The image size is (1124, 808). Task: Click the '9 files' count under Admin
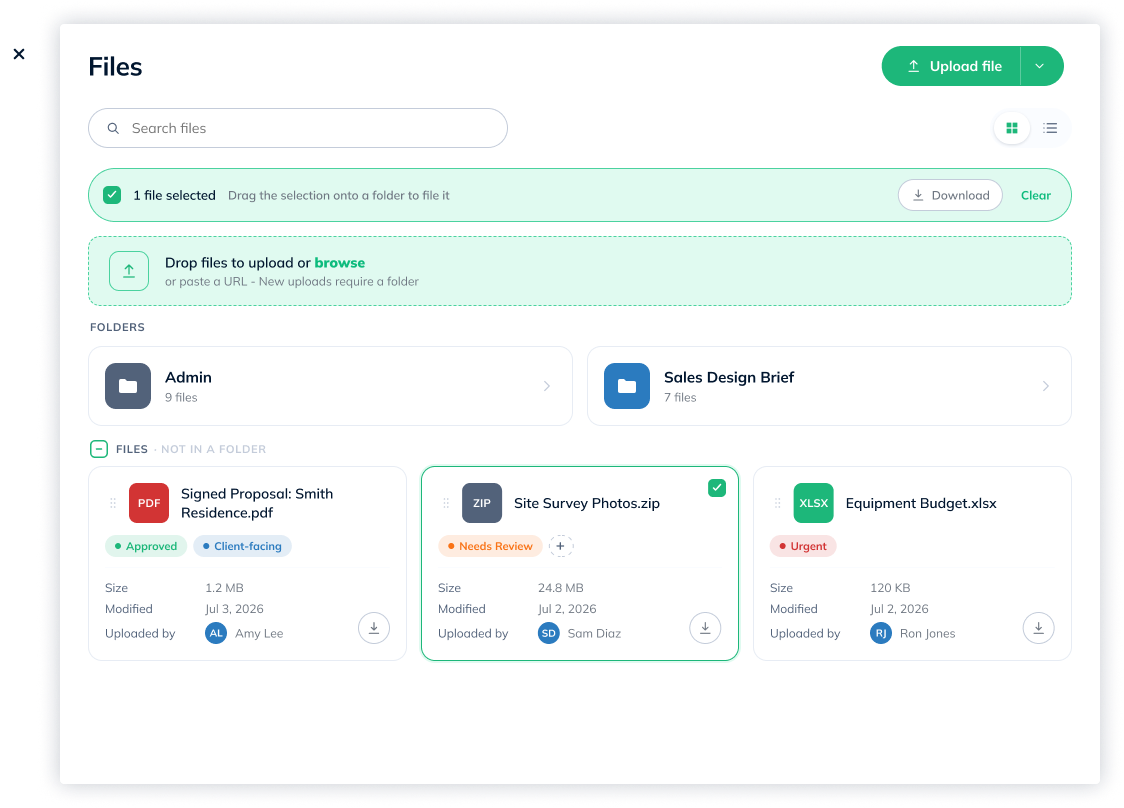[181, 397]
